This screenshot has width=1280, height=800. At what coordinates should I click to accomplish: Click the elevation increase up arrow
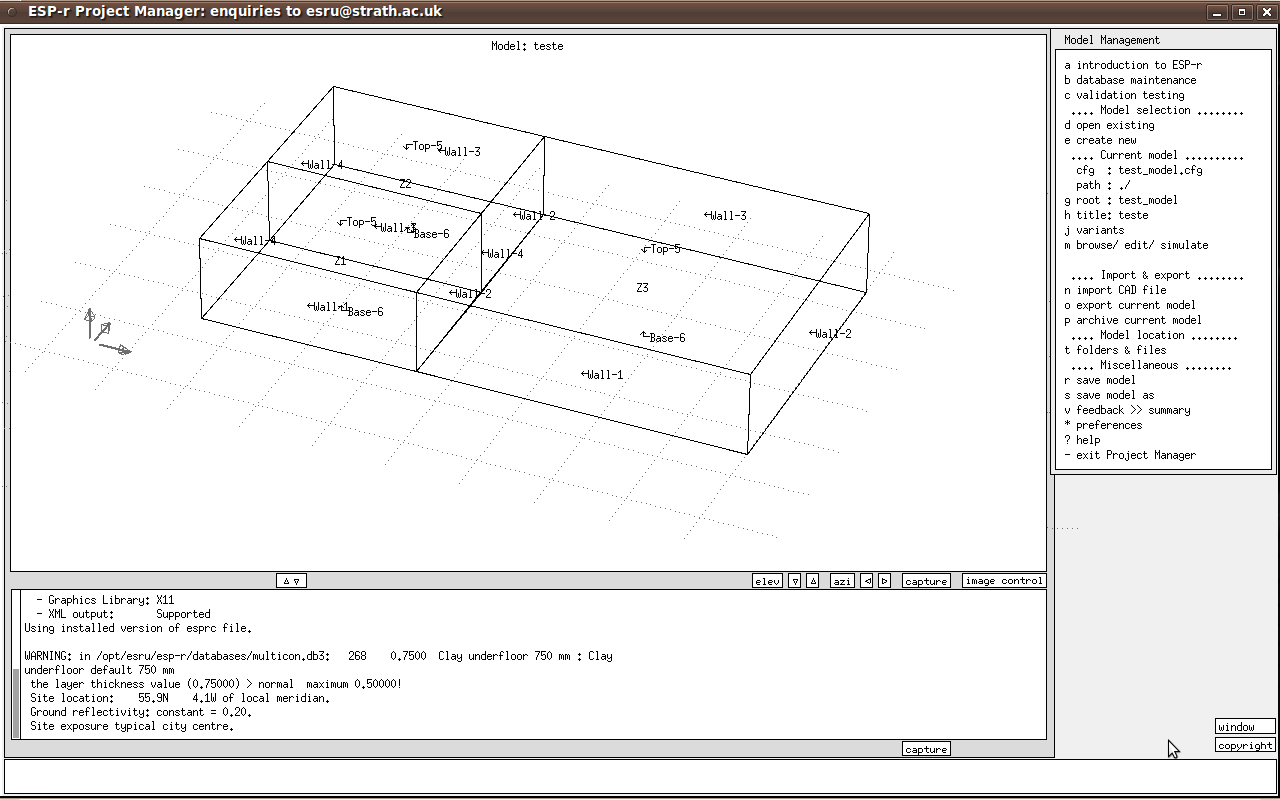(x=812, y=581)
